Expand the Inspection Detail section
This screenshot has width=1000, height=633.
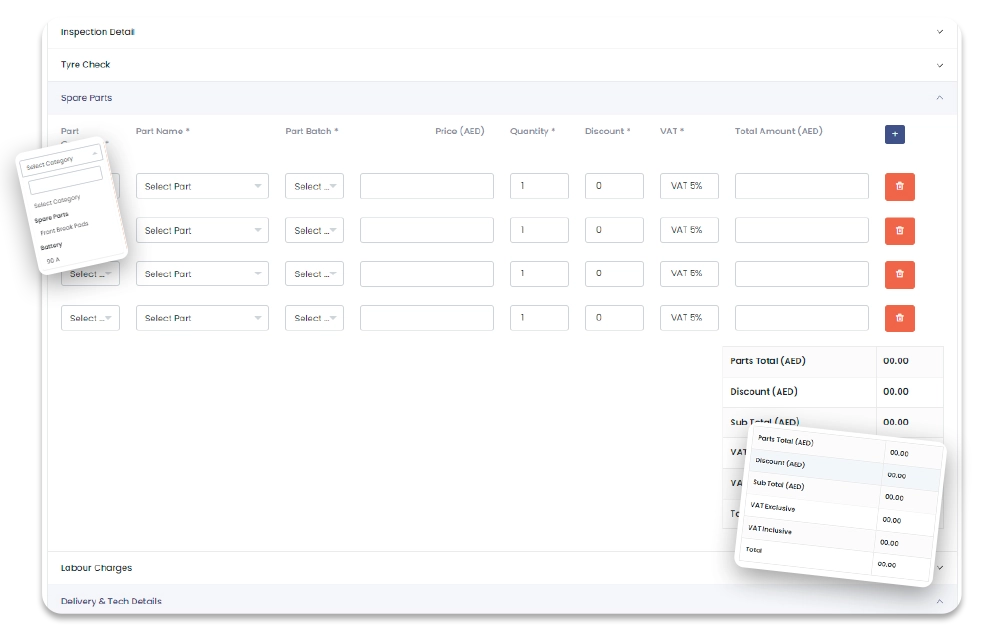[502, 32]
